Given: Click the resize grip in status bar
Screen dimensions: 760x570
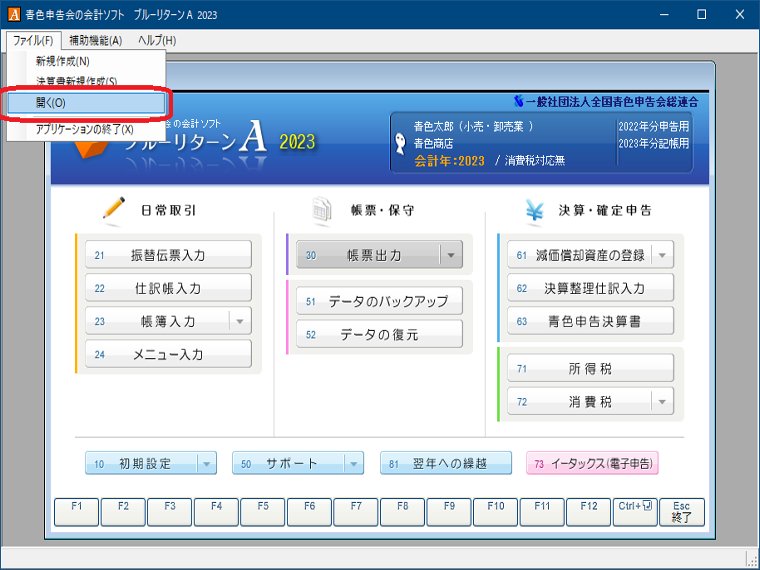Looking at the screenshot, I should pos(751,559).
